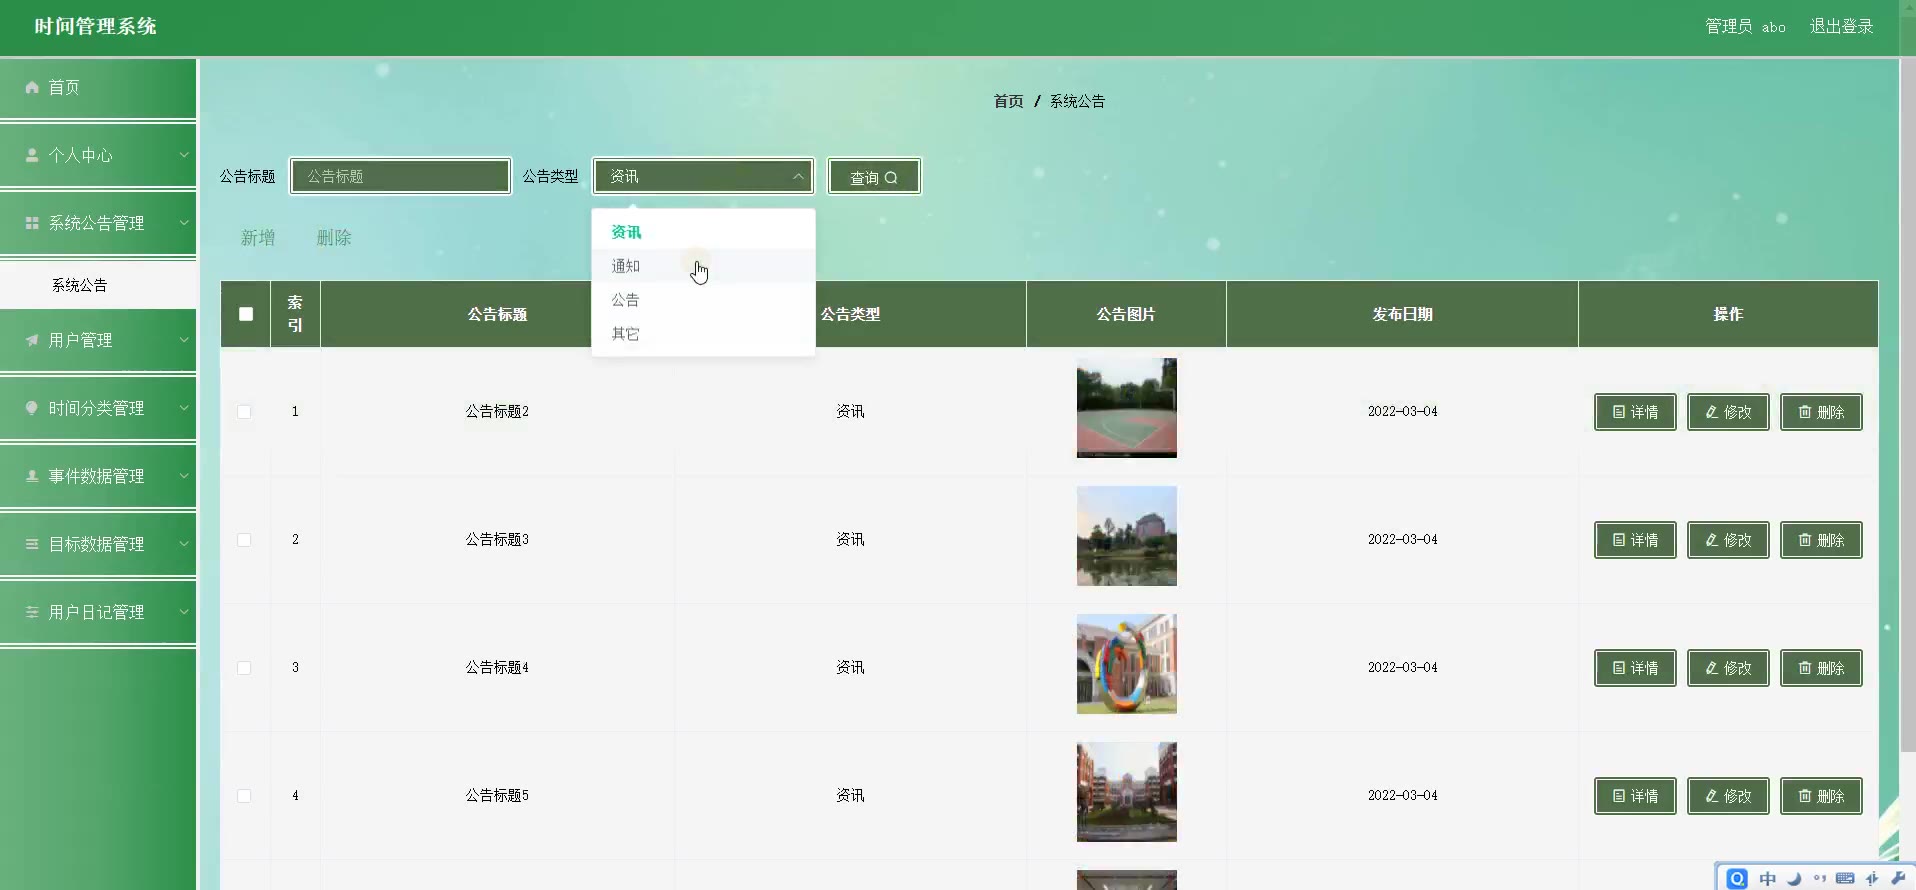Click the 查询 search button
1916x890 pixels.
pyautogui.click(x=874, y=177)
